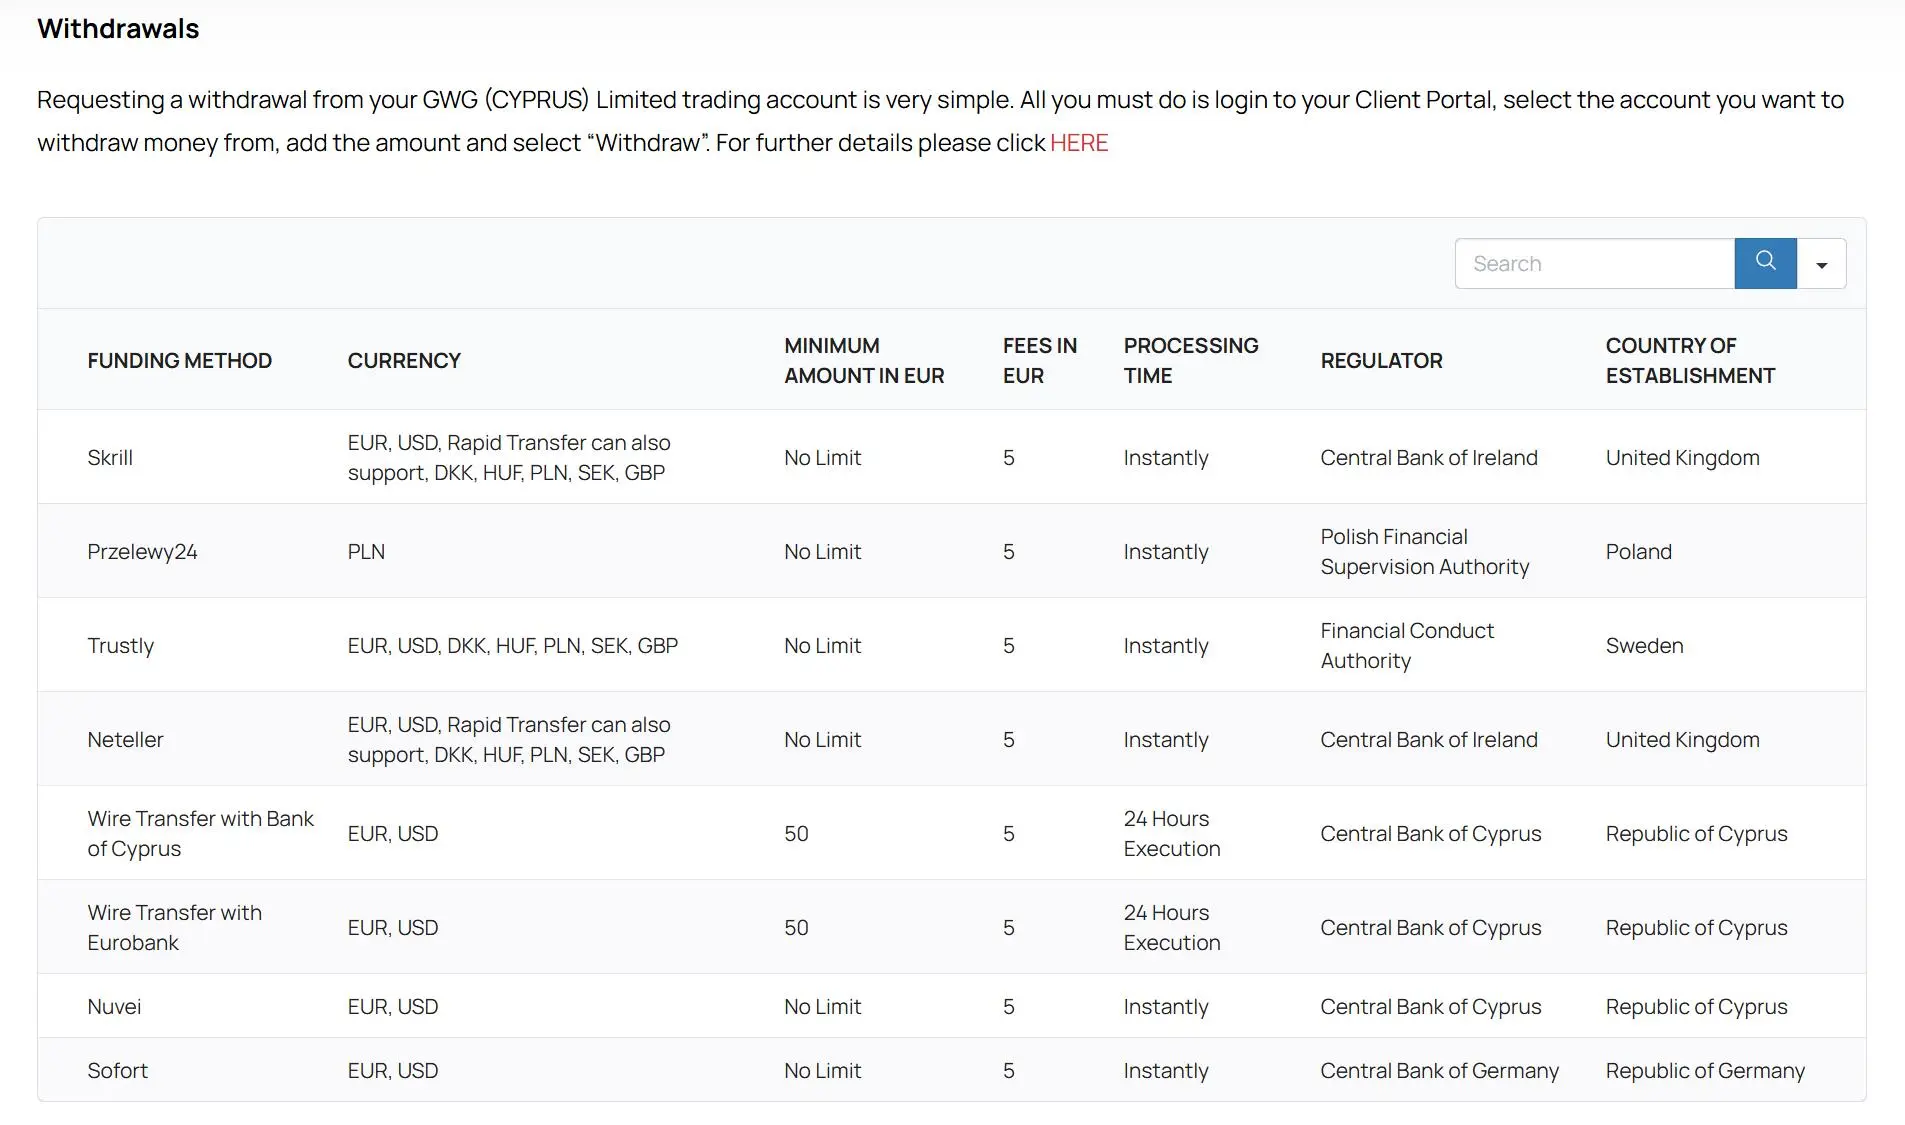Click Republic of Cyprus in the Nuvei row

(x=1696, y=1006)
